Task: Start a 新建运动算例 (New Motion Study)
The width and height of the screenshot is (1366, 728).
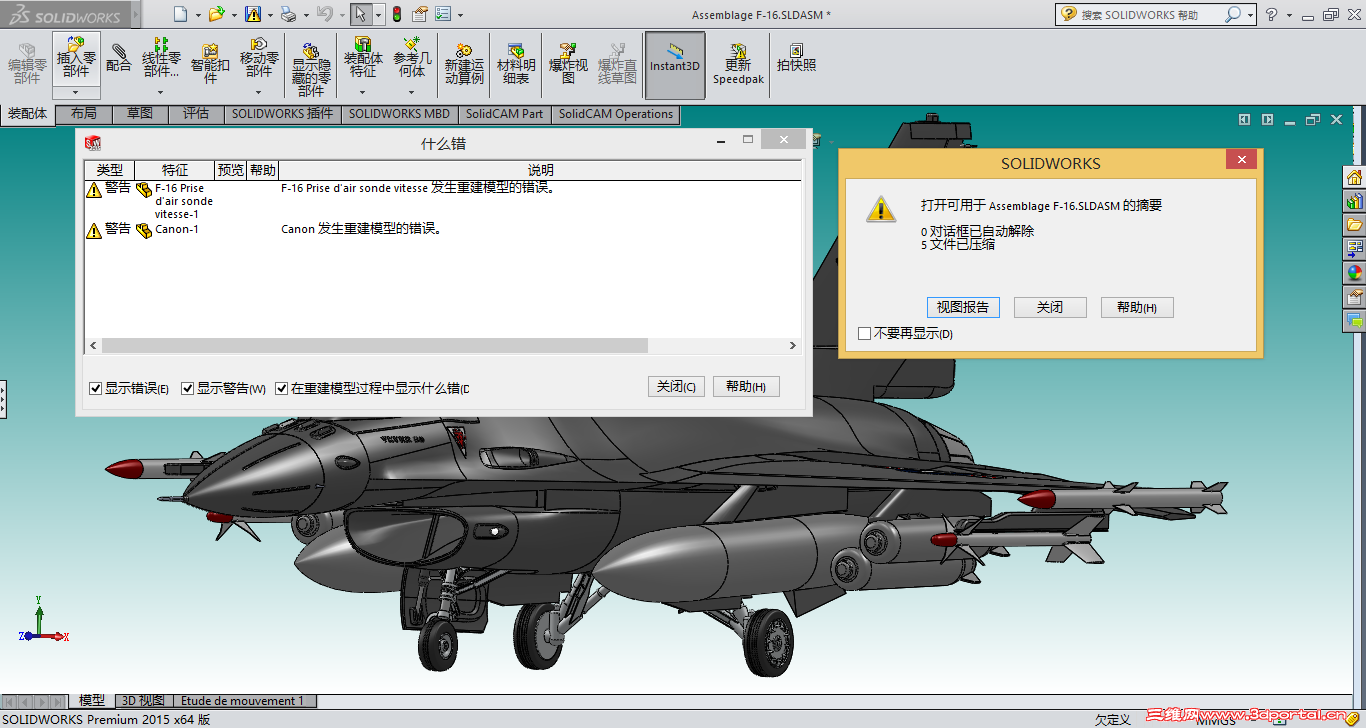Action: (464, 64)
